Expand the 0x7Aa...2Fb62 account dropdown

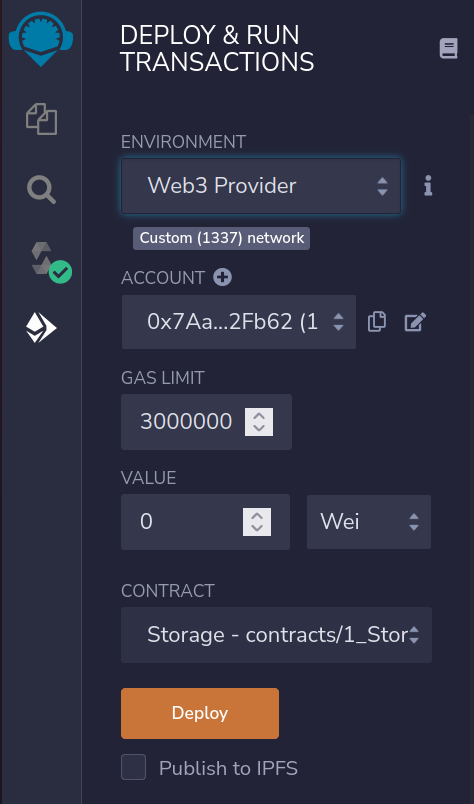pyautogui.click(x=239, y=322)
